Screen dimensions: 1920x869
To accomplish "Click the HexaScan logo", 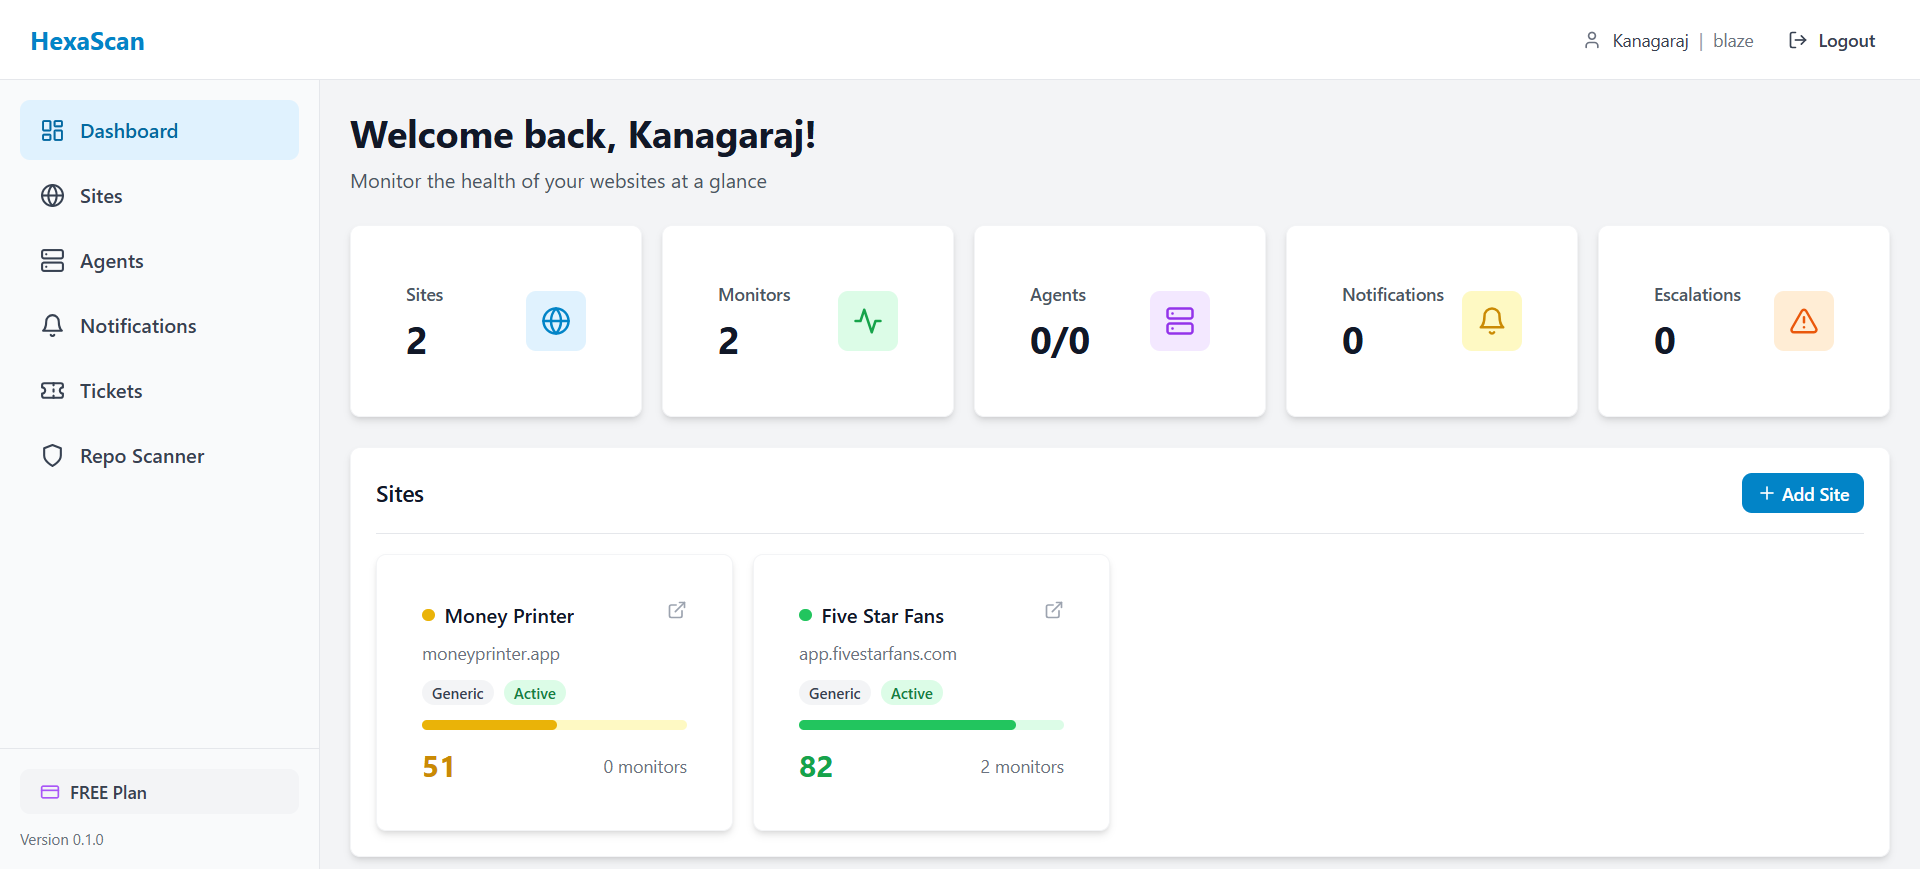I will (87, 41).
